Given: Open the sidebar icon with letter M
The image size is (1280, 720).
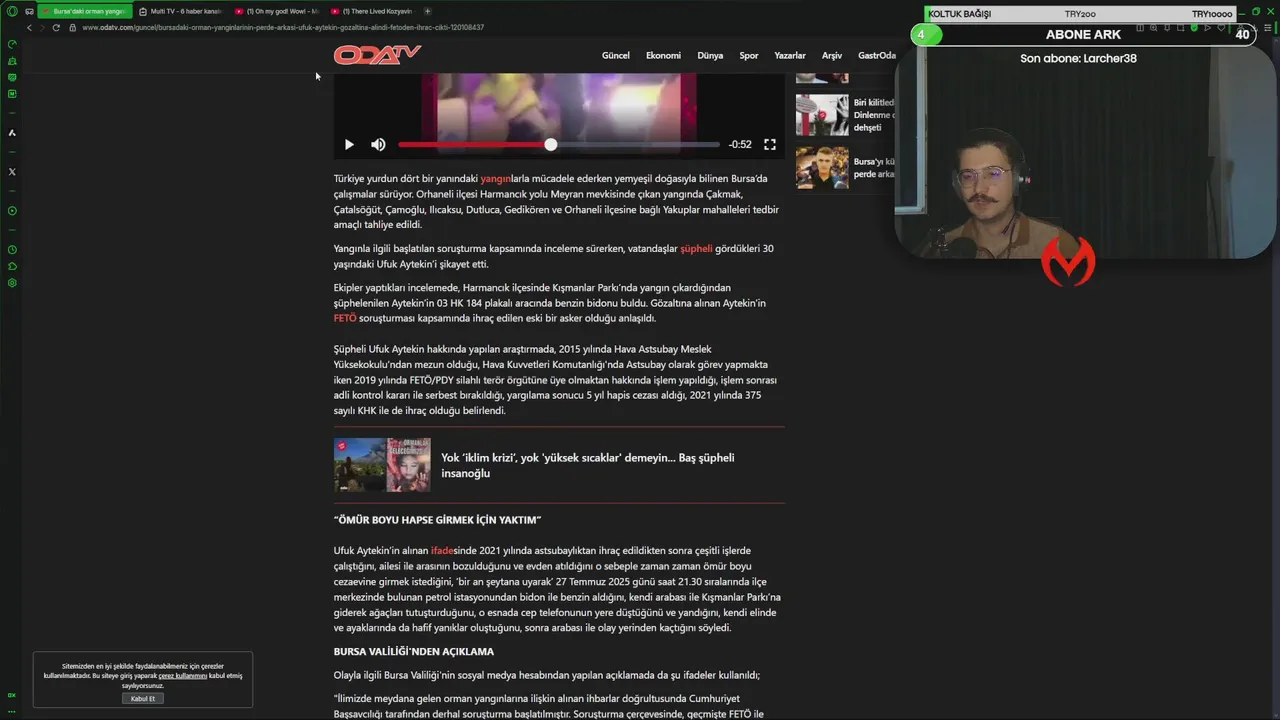Looking at the screenshot, I should 12,94.
